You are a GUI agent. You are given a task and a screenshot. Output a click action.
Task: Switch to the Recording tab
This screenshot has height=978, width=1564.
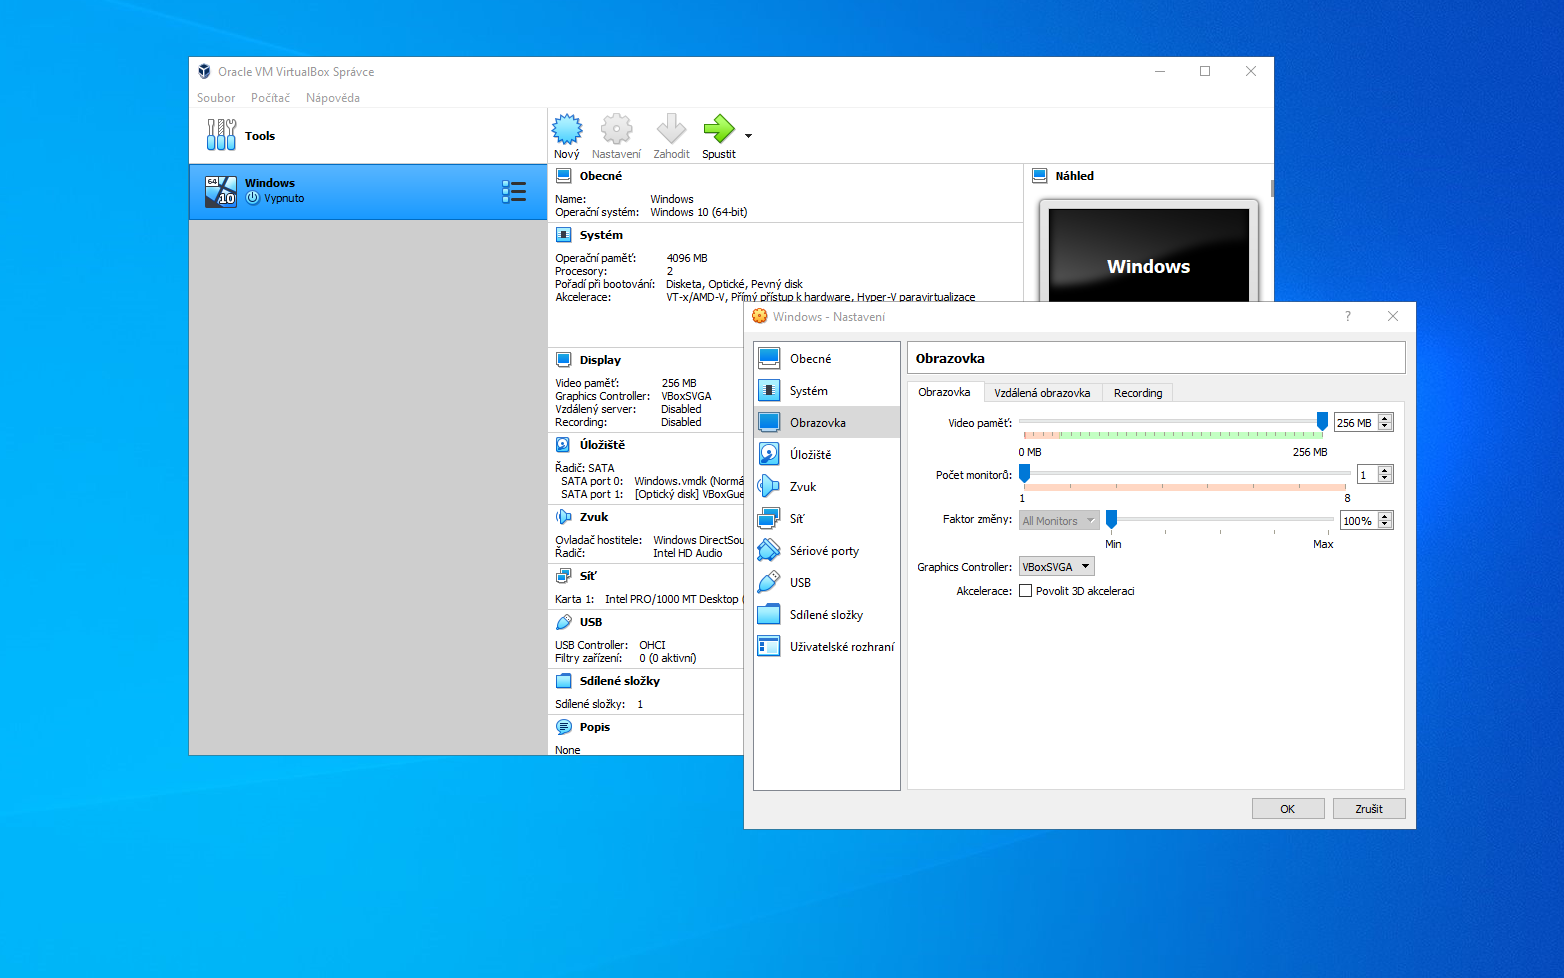(x=1138, y=393)
